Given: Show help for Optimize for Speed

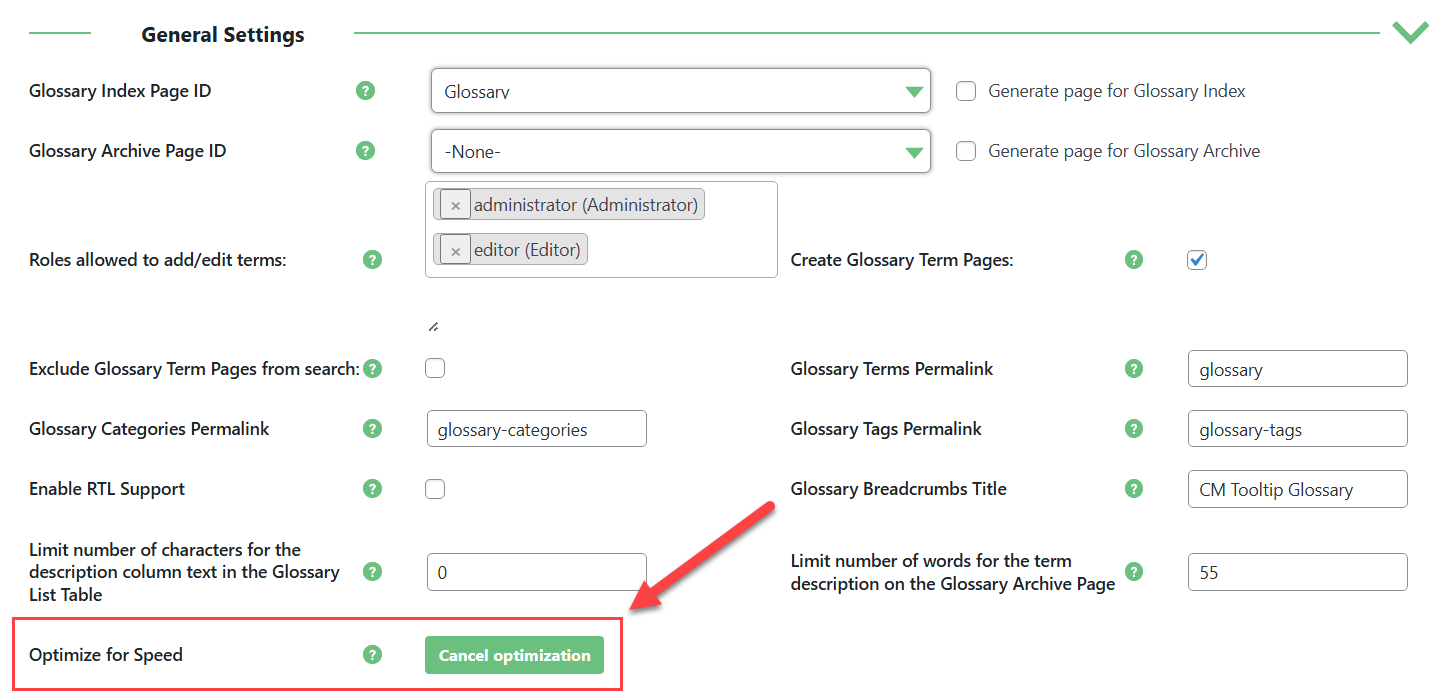Looking at the screenshot, I should click(x=372, y=655).
